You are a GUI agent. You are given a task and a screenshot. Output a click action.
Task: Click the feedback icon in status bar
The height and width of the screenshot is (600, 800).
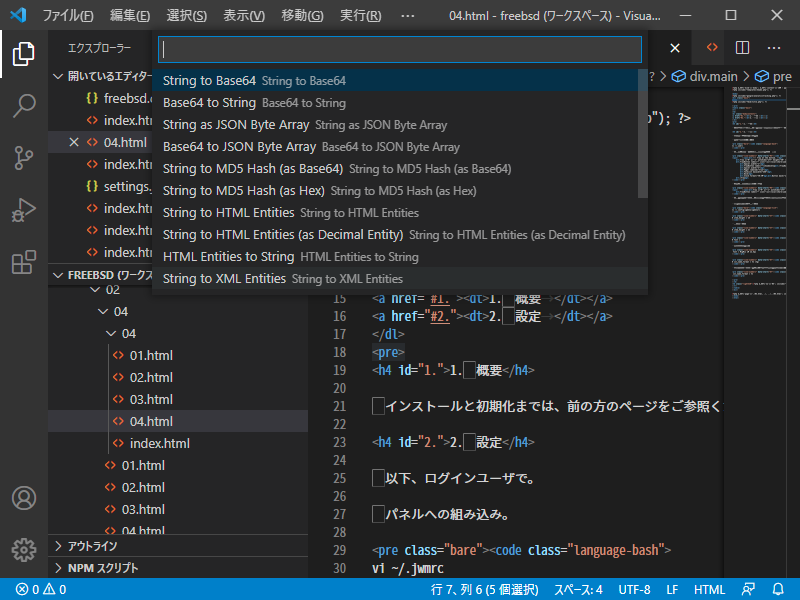[x=748, y=589]
